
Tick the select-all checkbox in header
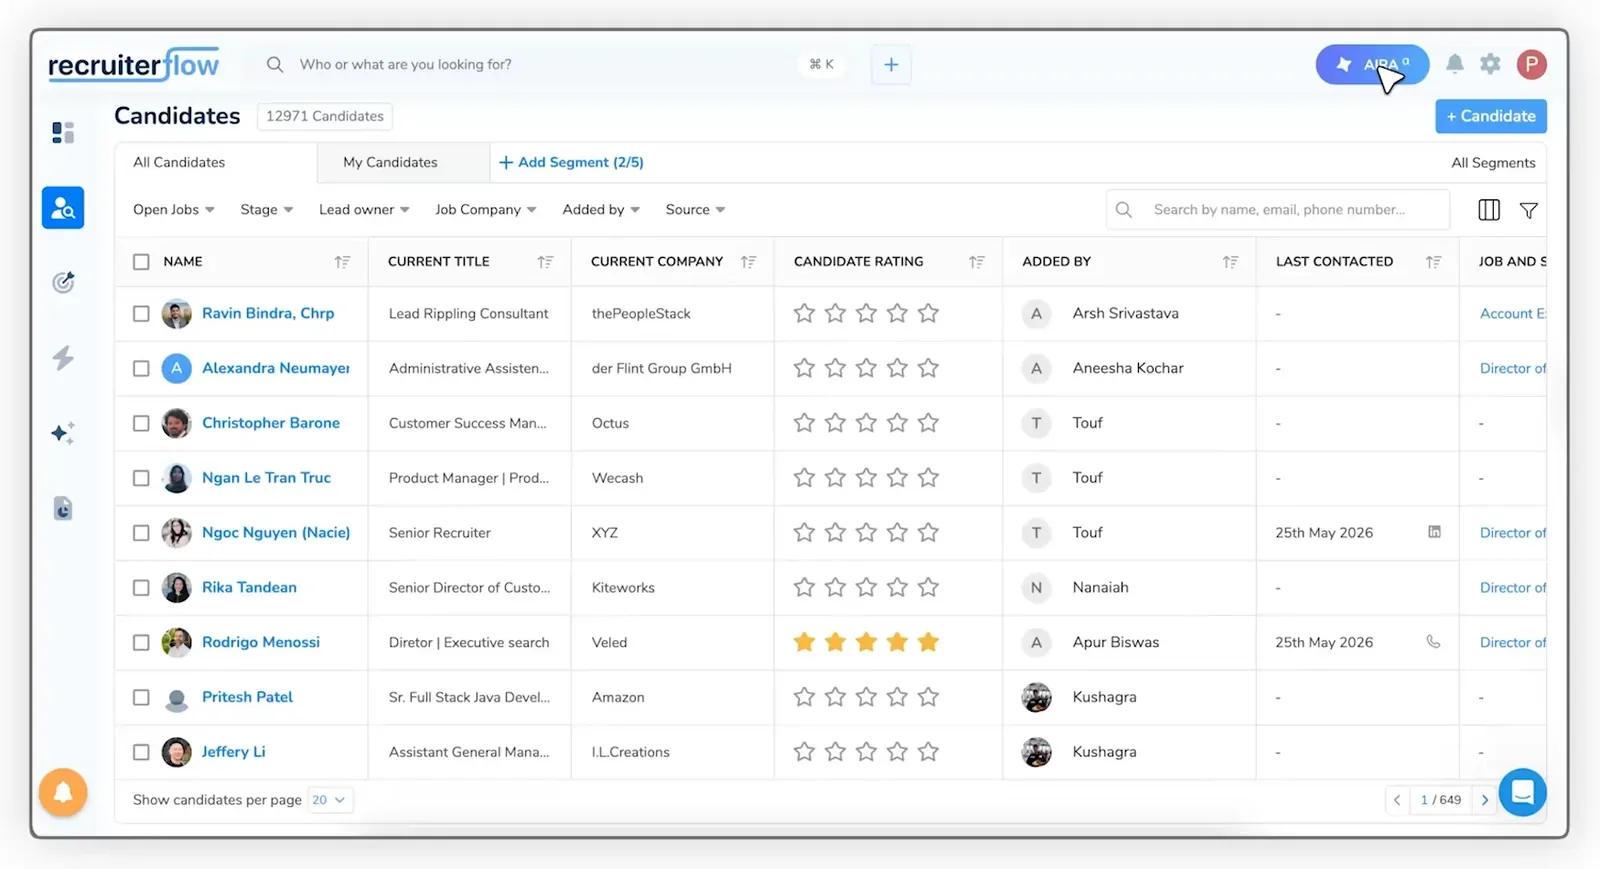pyautogui.click(x=141, y=262)
